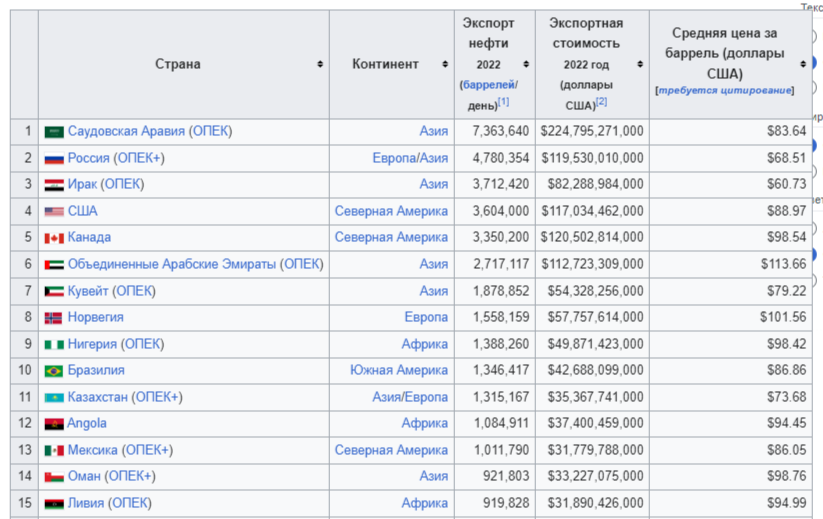Sort by Экспортная стоимость column arrows

(x=639, y=64)
